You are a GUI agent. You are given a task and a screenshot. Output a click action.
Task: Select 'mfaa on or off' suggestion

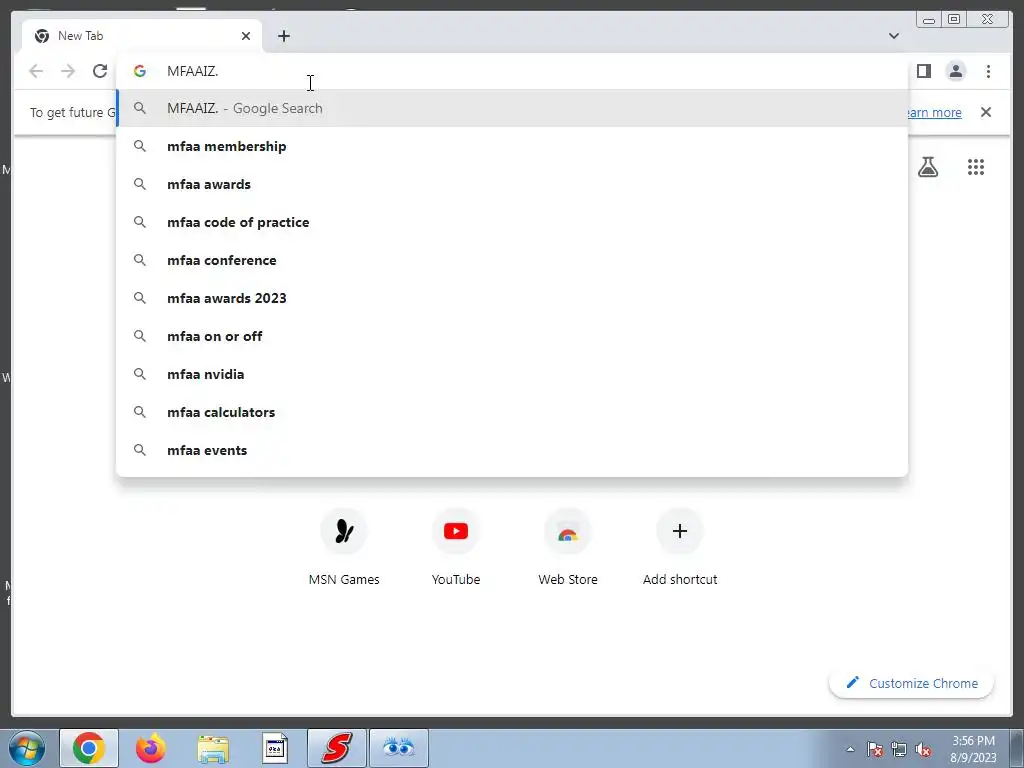click(512, 336)
